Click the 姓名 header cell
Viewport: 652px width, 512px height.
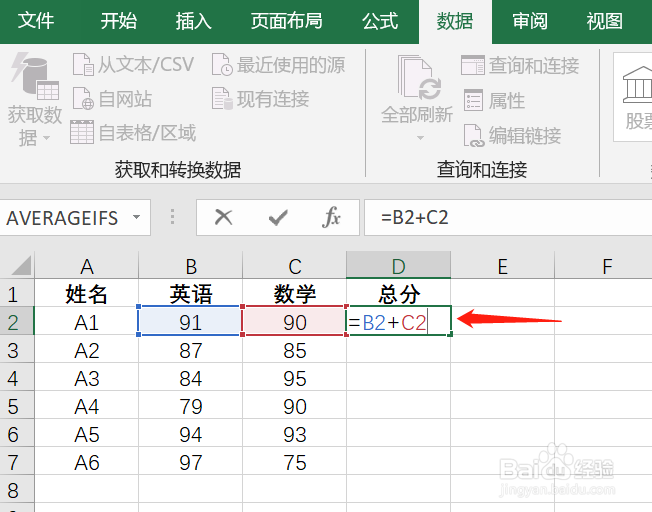point(86,294)
